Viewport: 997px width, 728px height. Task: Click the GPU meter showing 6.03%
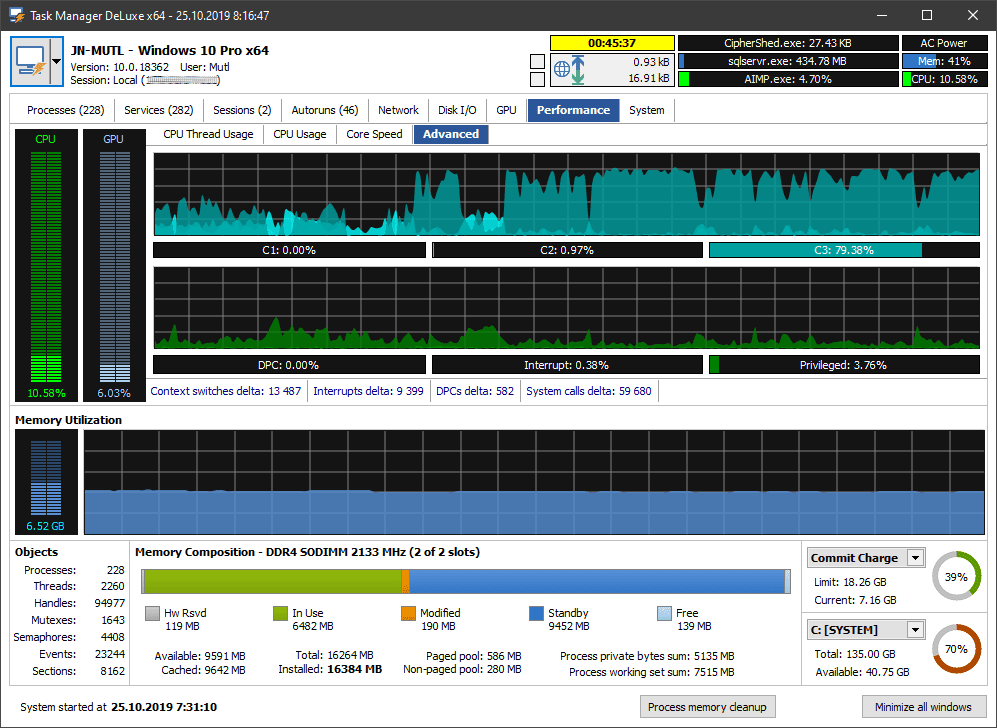pyautogui.click(x=112, y=265)
